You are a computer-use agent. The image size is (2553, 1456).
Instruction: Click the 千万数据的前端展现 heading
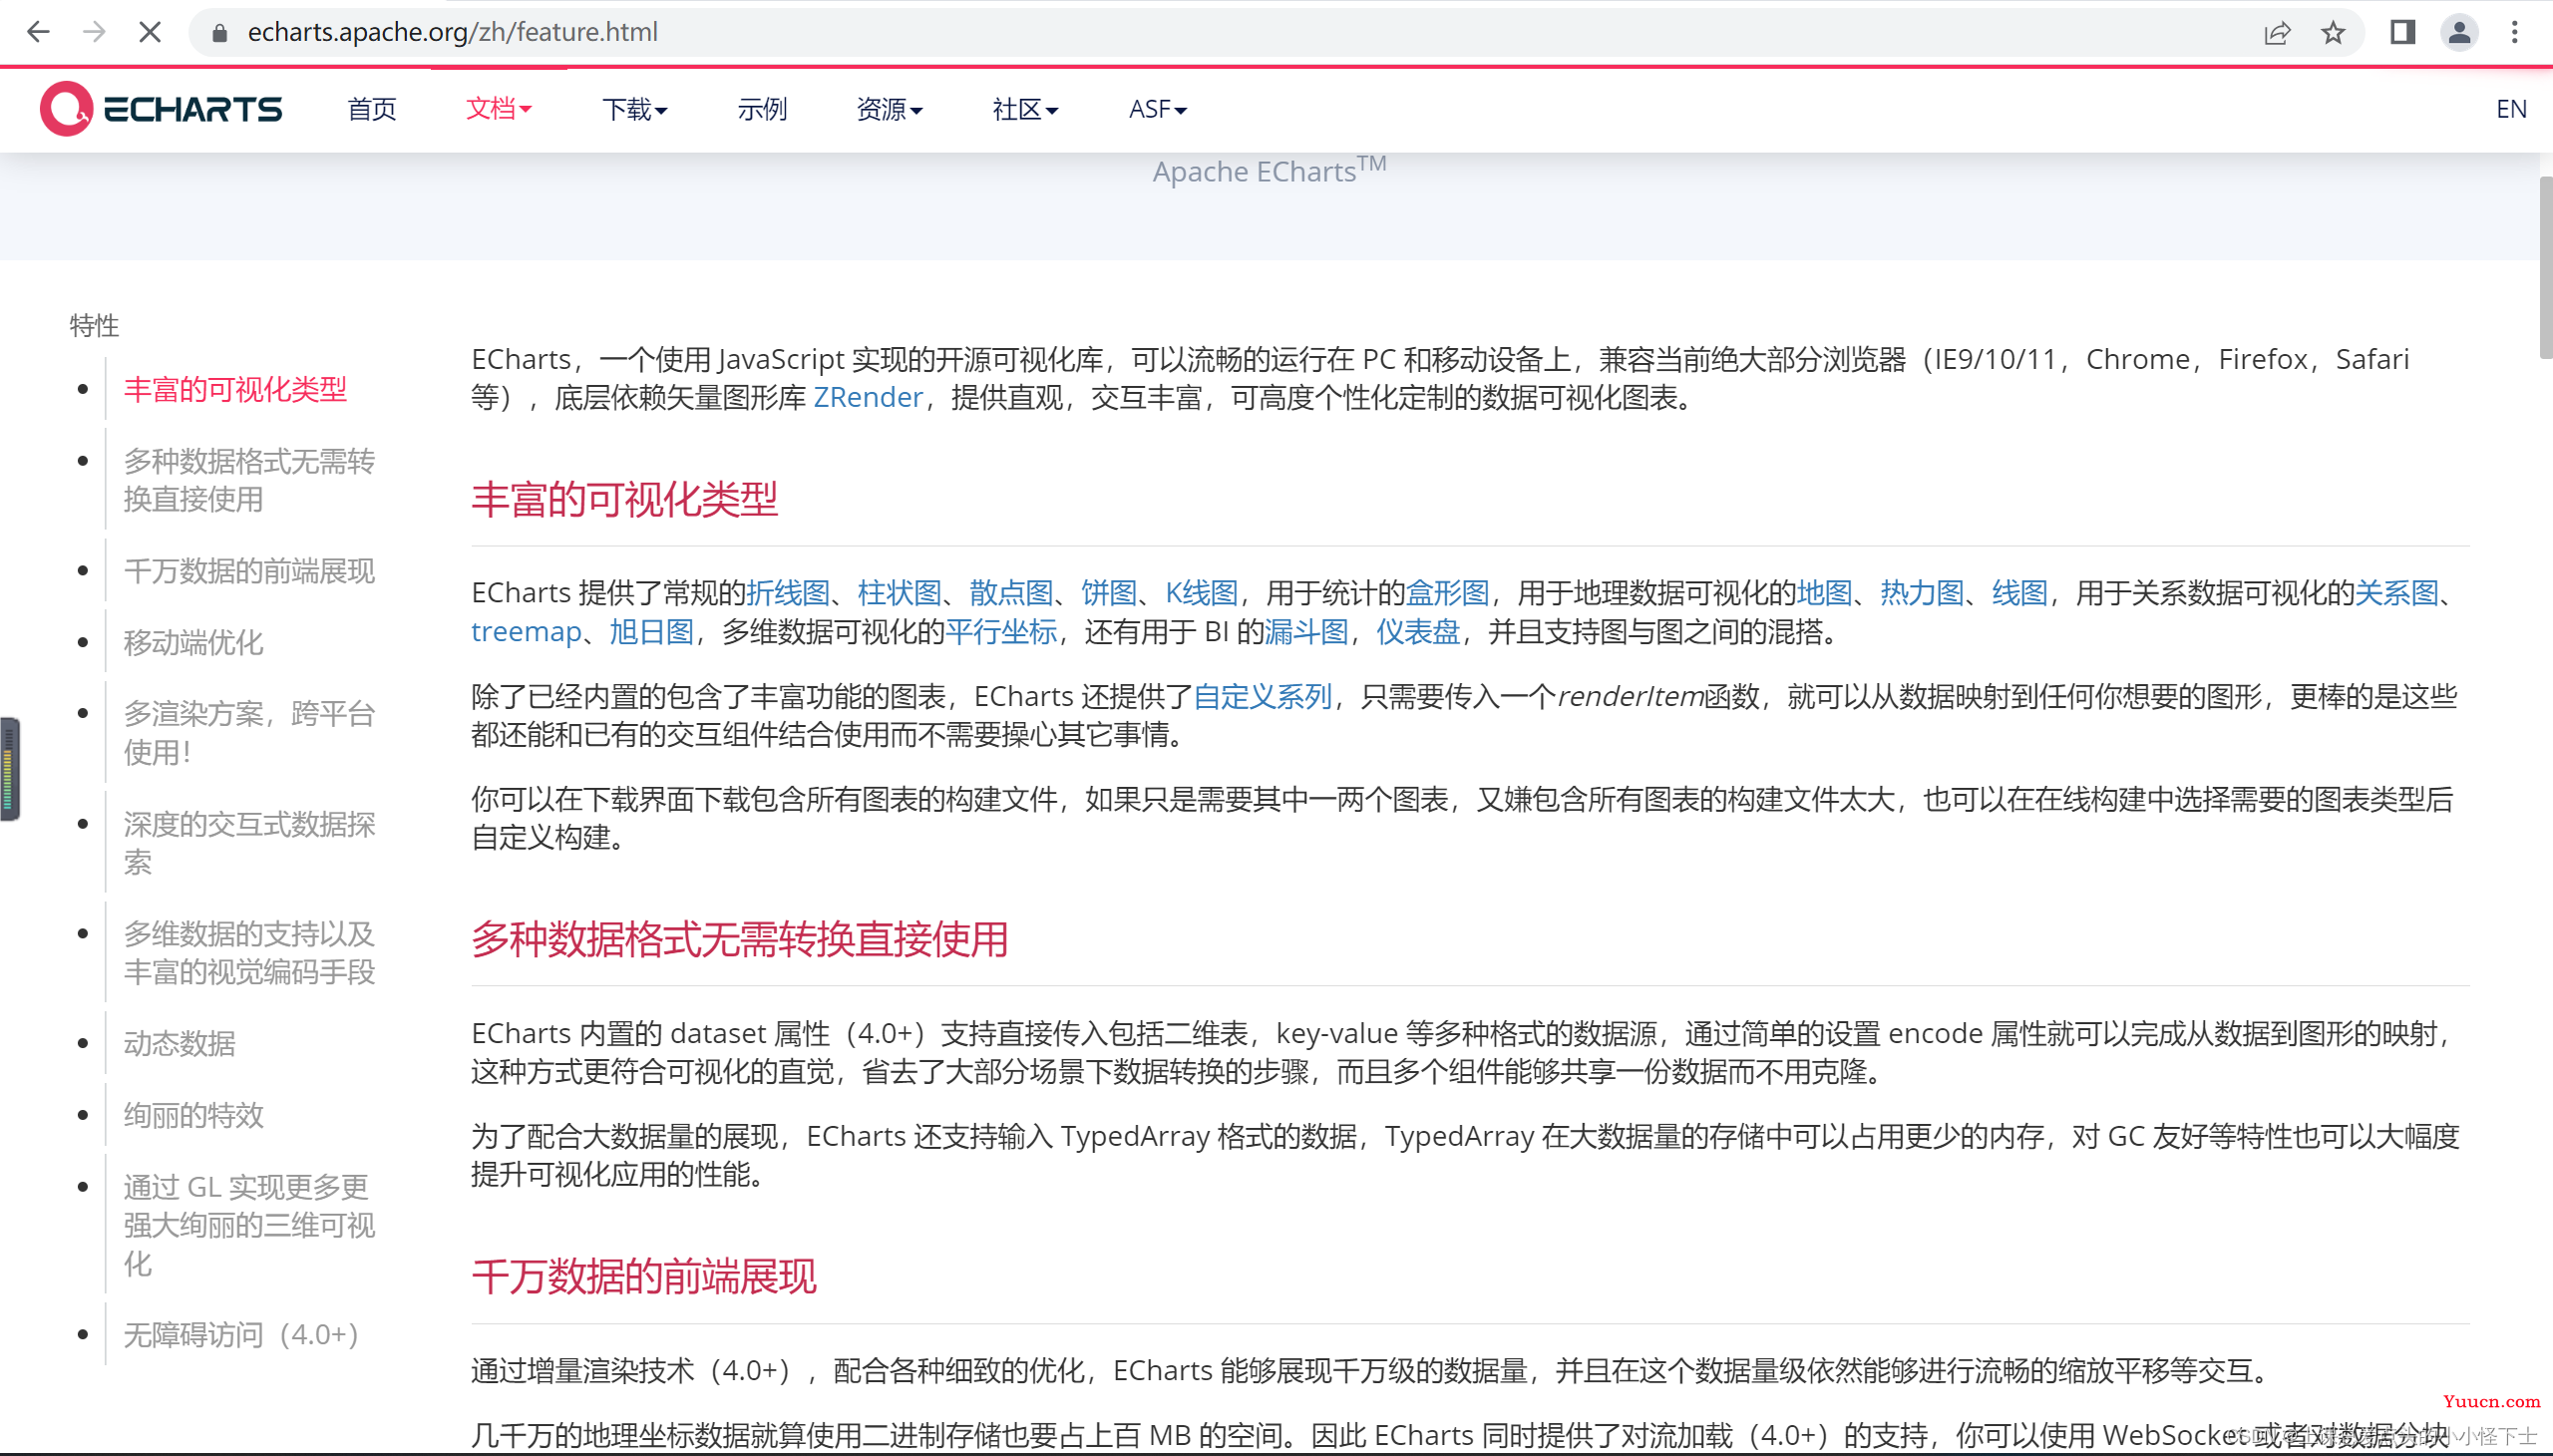643,1277
